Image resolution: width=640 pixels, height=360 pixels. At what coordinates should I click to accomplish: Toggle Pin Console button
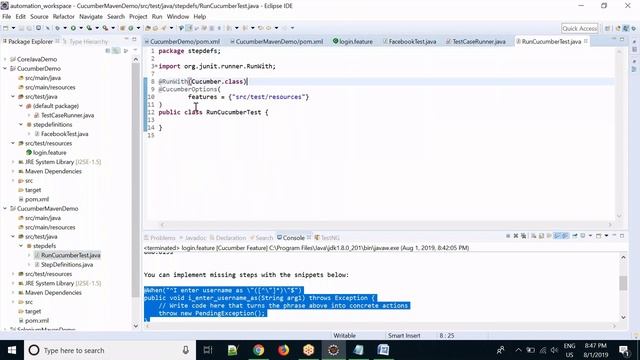tap(575, 236)
